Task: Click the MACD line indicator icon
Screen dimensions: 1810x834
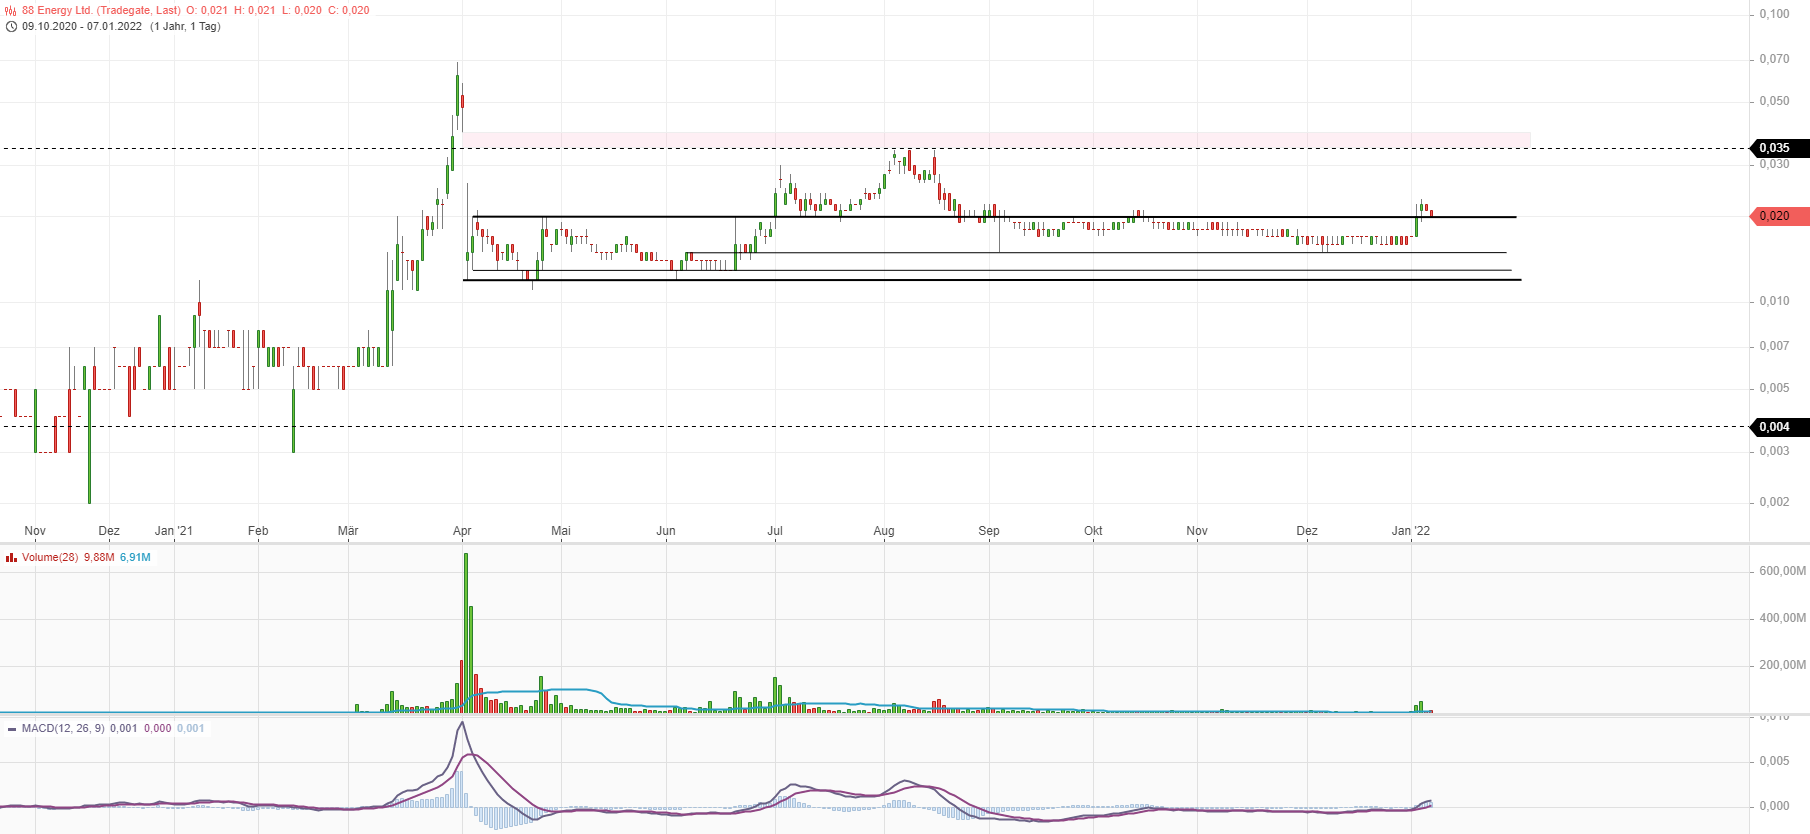Action: pyautogui.click(x=11, y=728)
